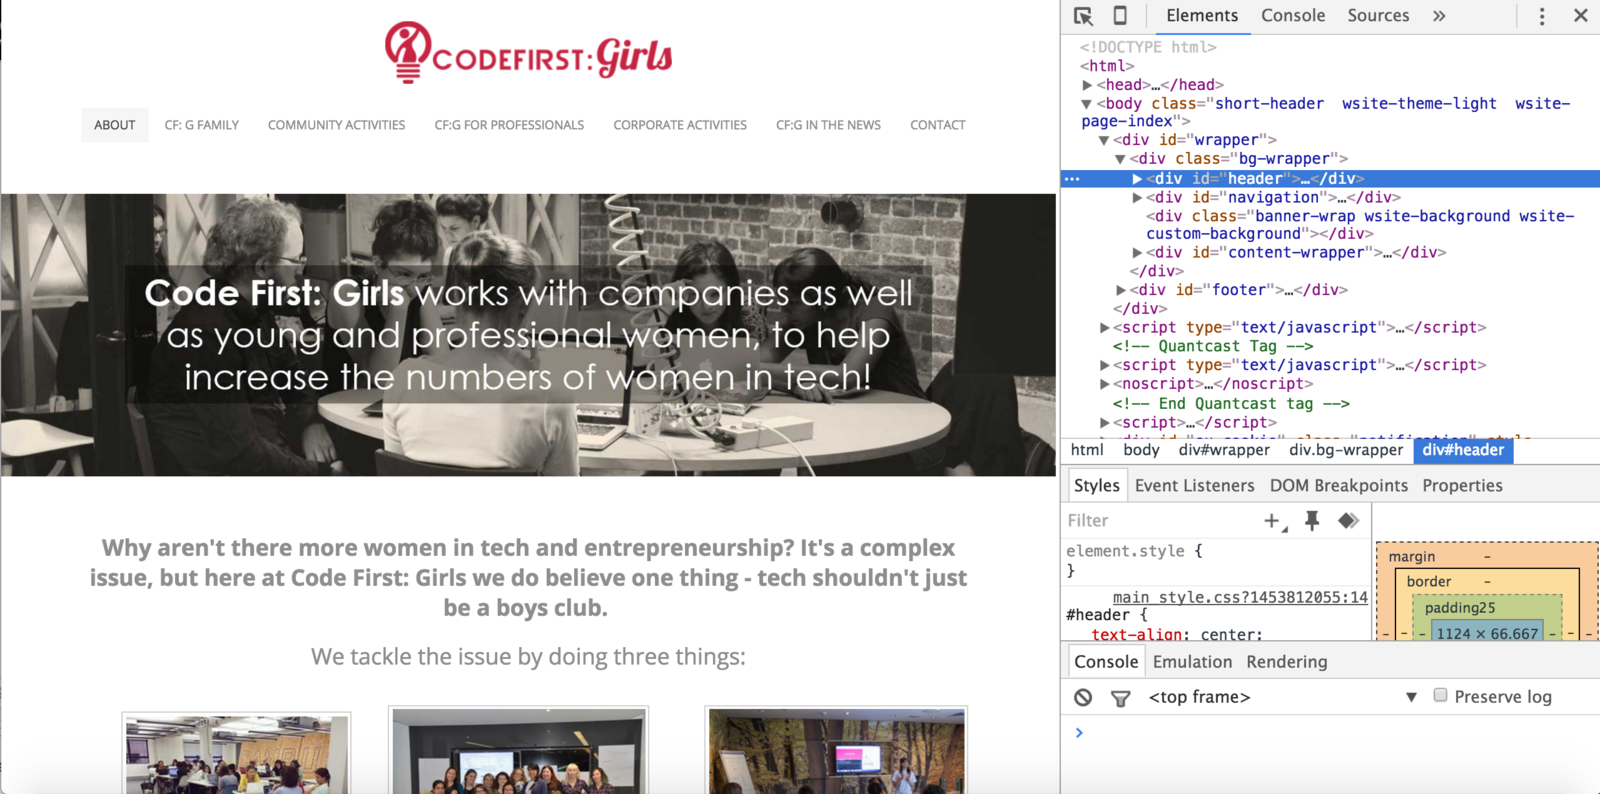Expand the div#content-wrapper node

coord(1137,253)
